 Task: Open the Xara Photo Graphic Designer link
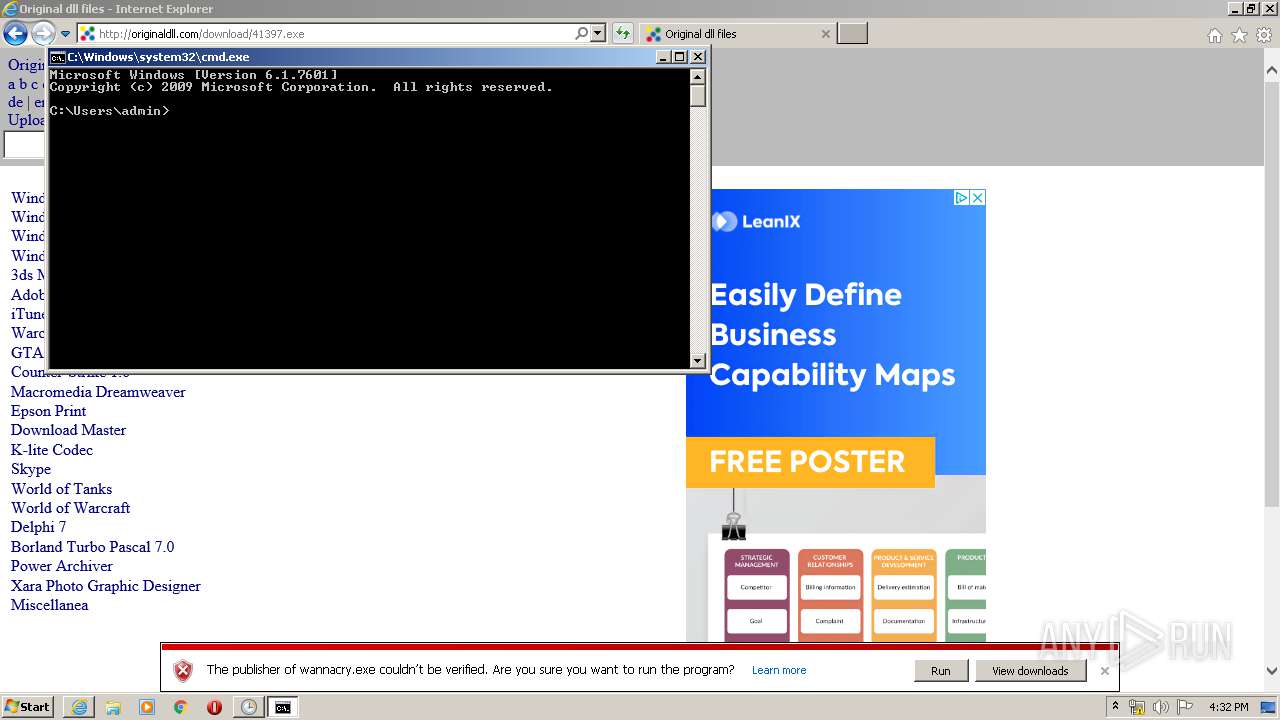pyautogui.click(x=106, y=586)
